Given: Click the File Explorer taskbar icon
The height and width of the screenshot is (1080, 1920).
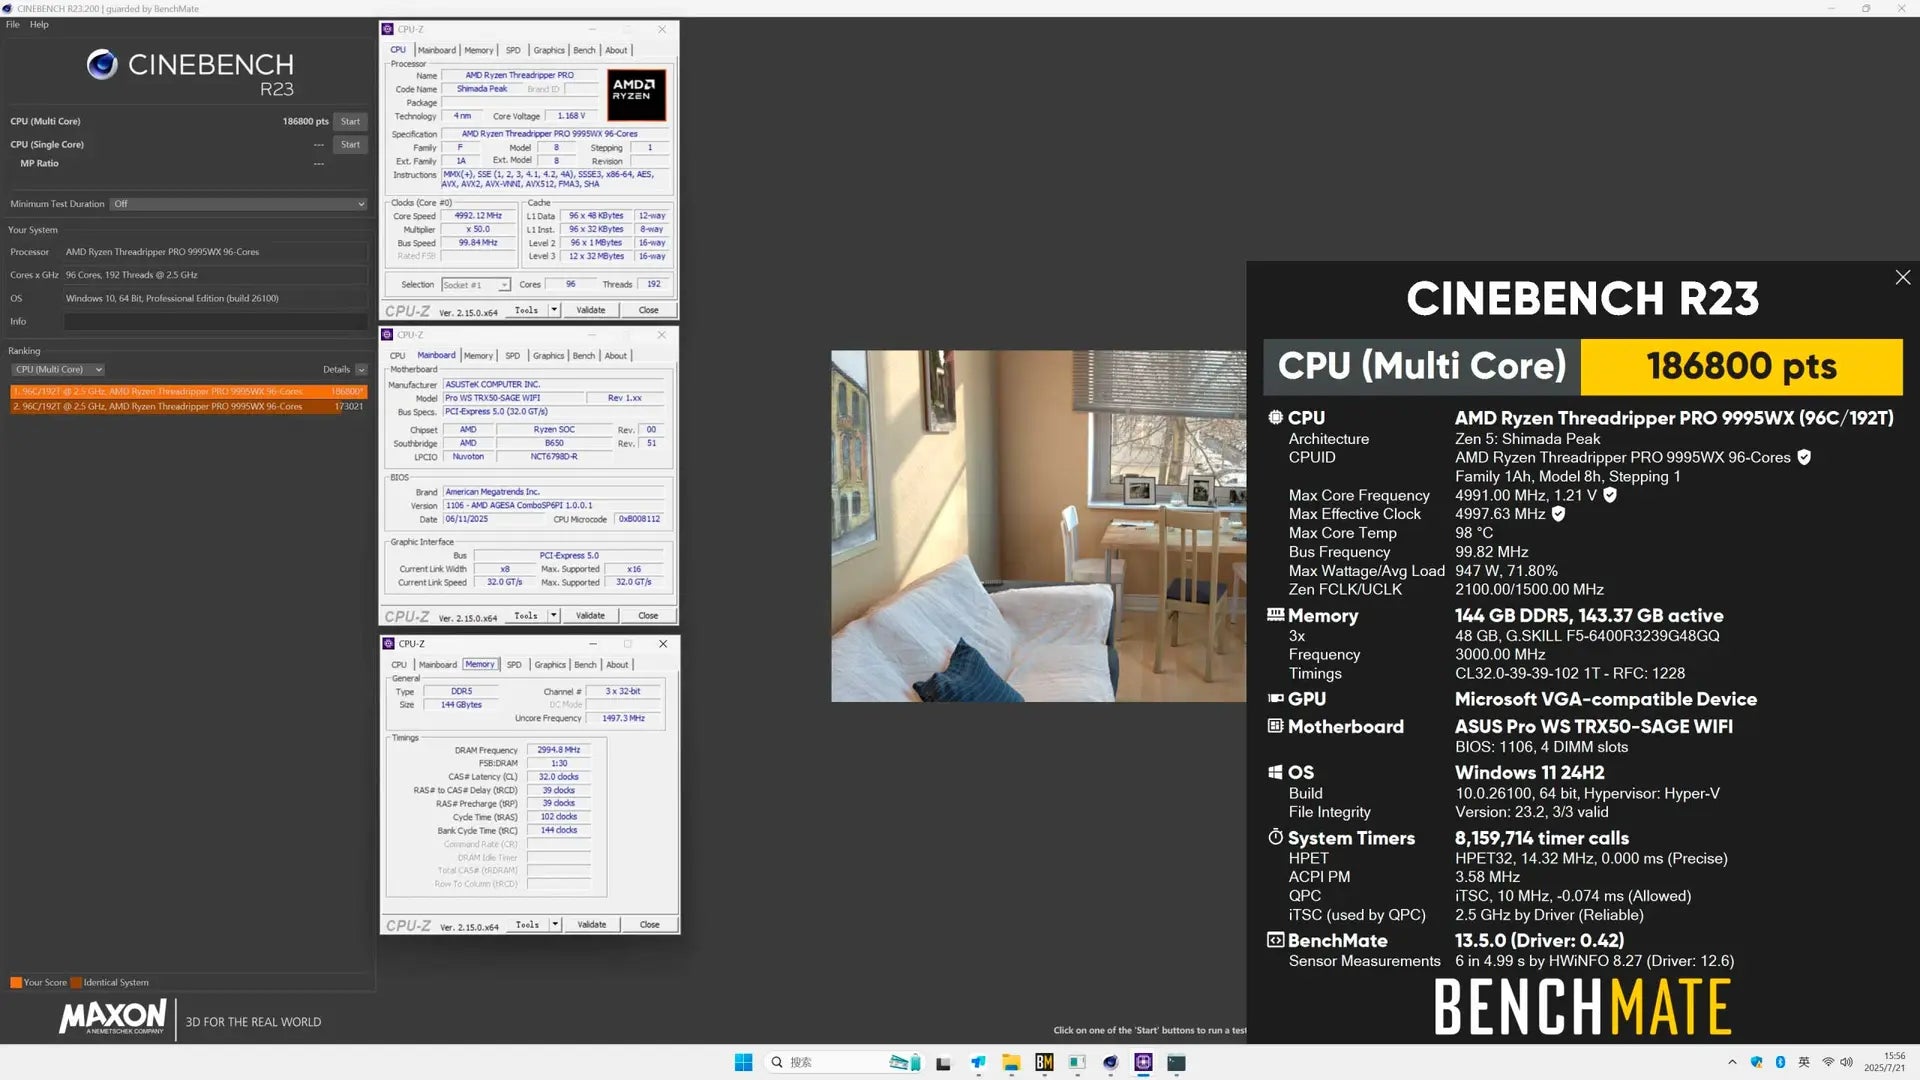Looking at the screenshot, I should point(1010,1062).
